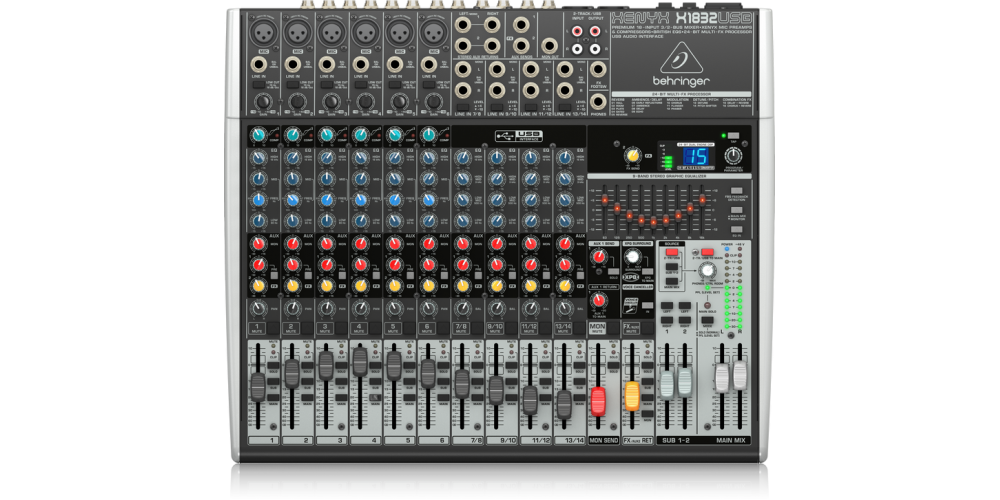This screenshot has width=1000, height=500.
Task: Click the channel 2 Line In jack
Action: 293,64
